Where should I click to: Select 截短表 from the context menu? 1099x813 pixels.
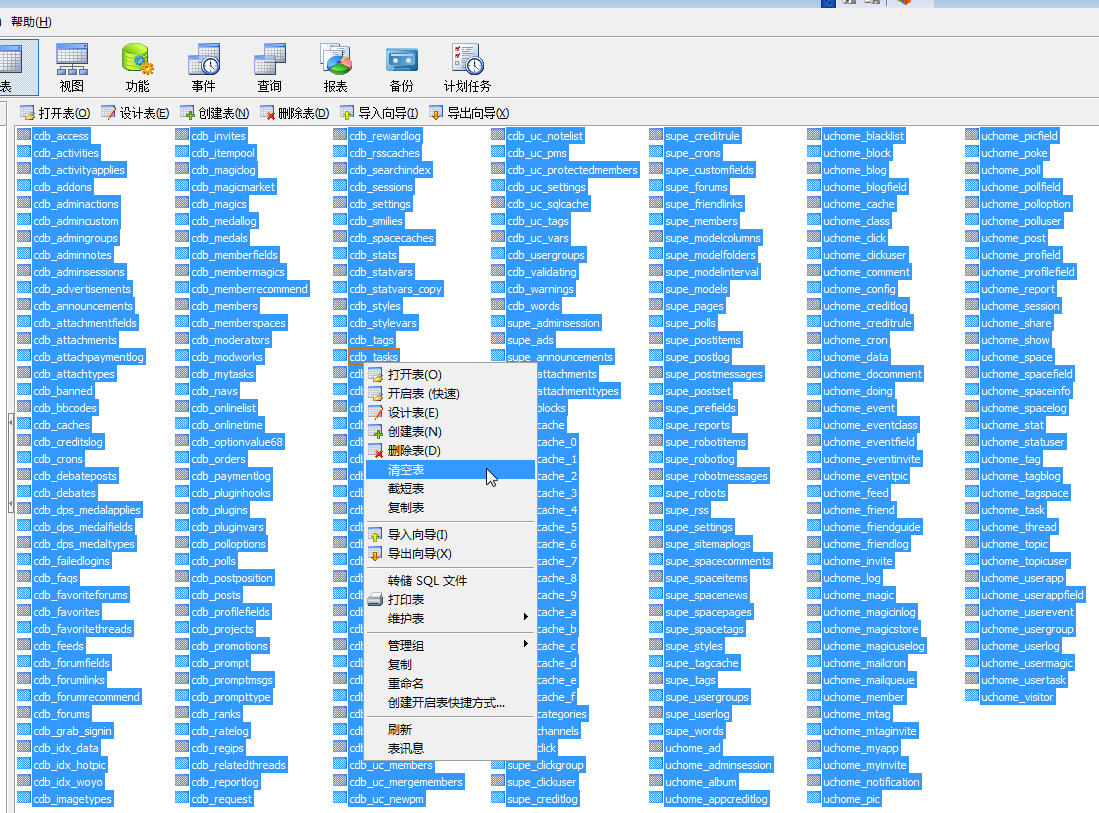tap(406, 489)
